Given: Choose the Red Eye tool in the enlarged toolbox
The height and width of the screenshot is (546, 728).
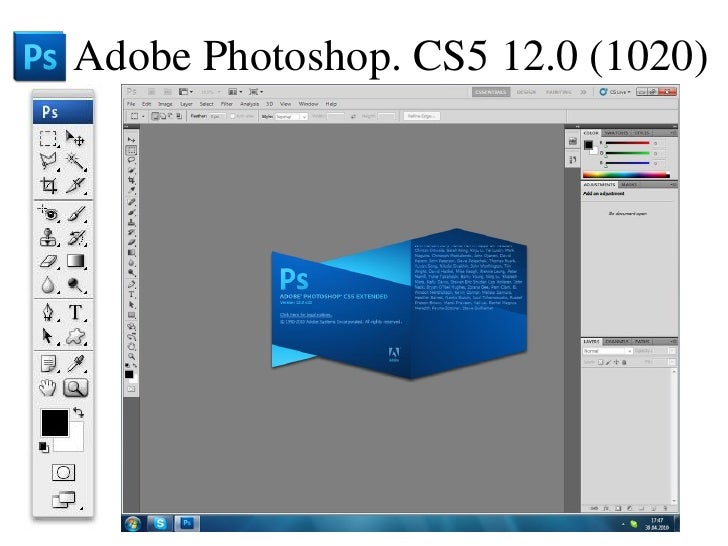Looking at the screenshot, I should click(x=48, y=214).
